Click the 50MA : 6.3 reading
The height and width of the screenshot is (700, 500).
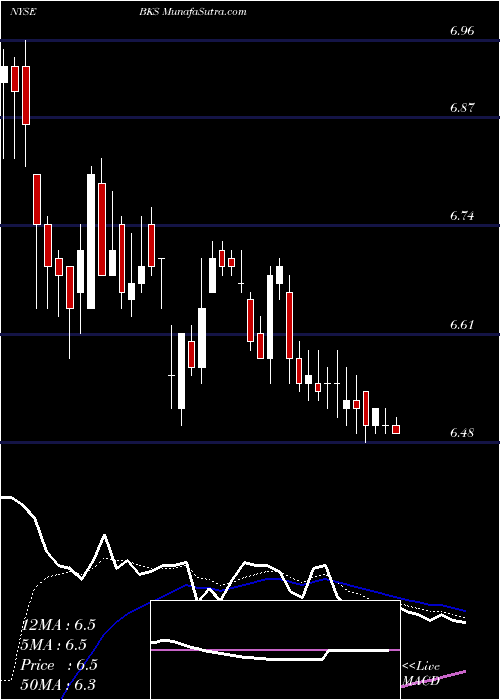[59, 685]
